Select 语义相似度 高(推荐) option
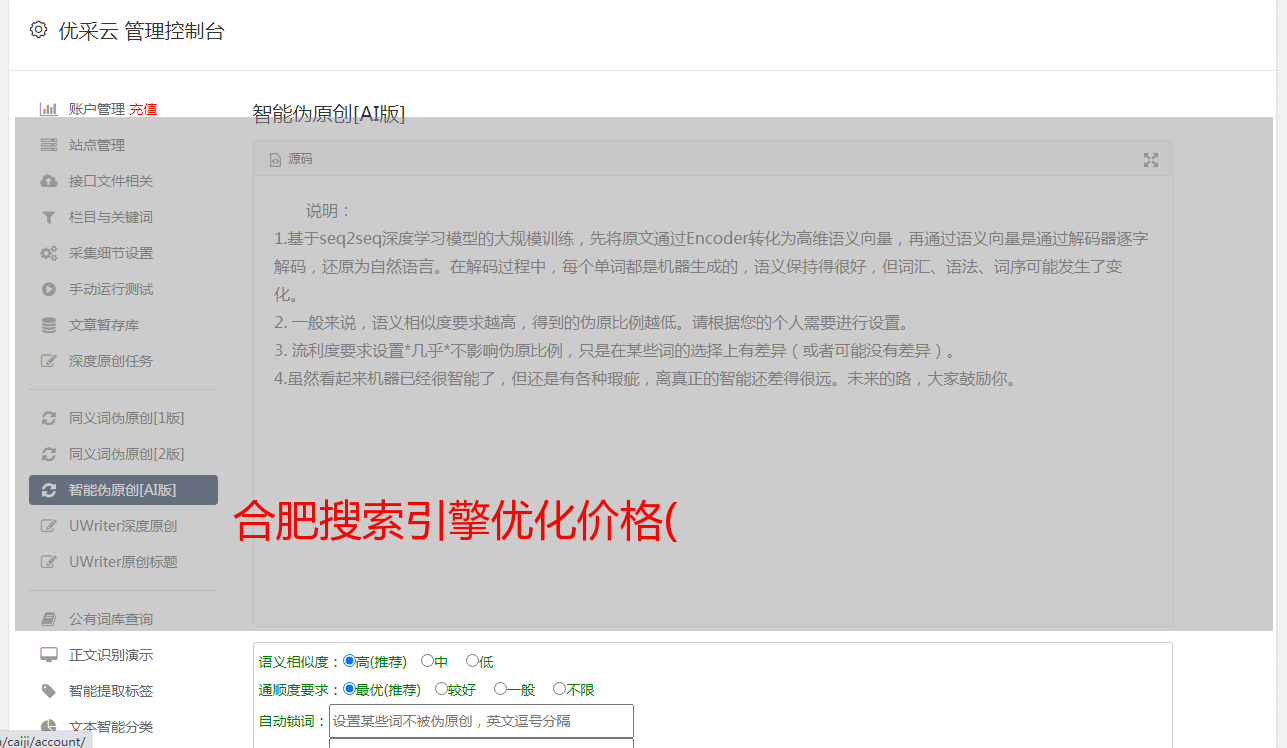 (x=349, y=661)
